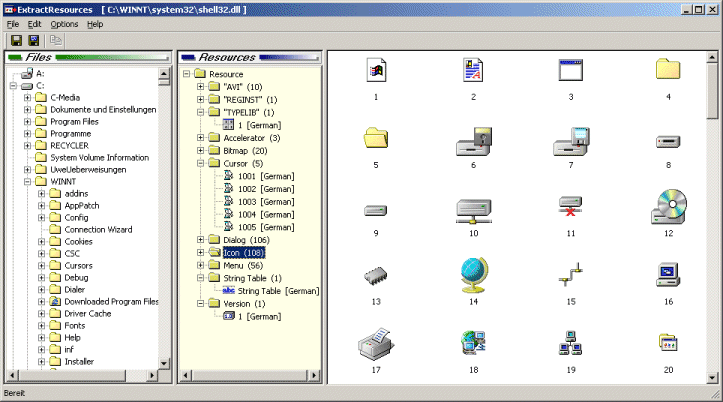
Task: Open the File menu
Action: coord(12,24)
